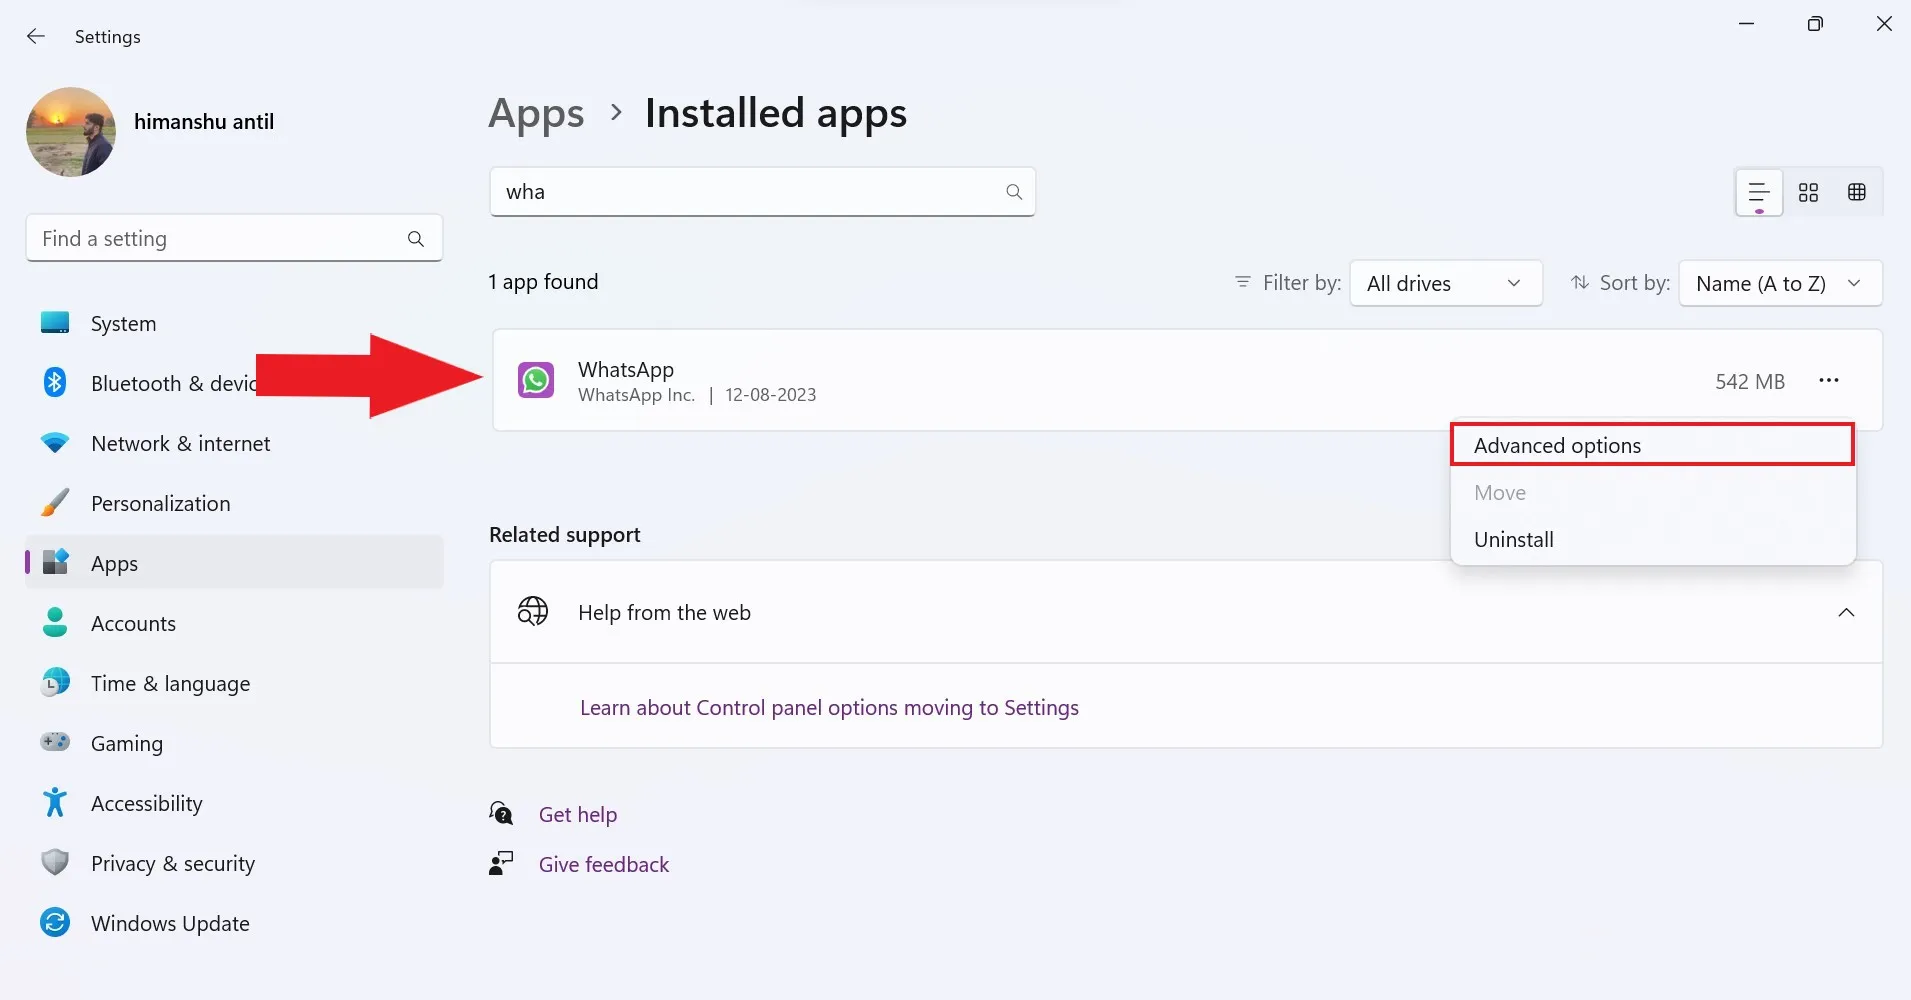Click the back arrow near Settings title
The height and width of the screenshot is (1000, 1911).
[36, 36]
